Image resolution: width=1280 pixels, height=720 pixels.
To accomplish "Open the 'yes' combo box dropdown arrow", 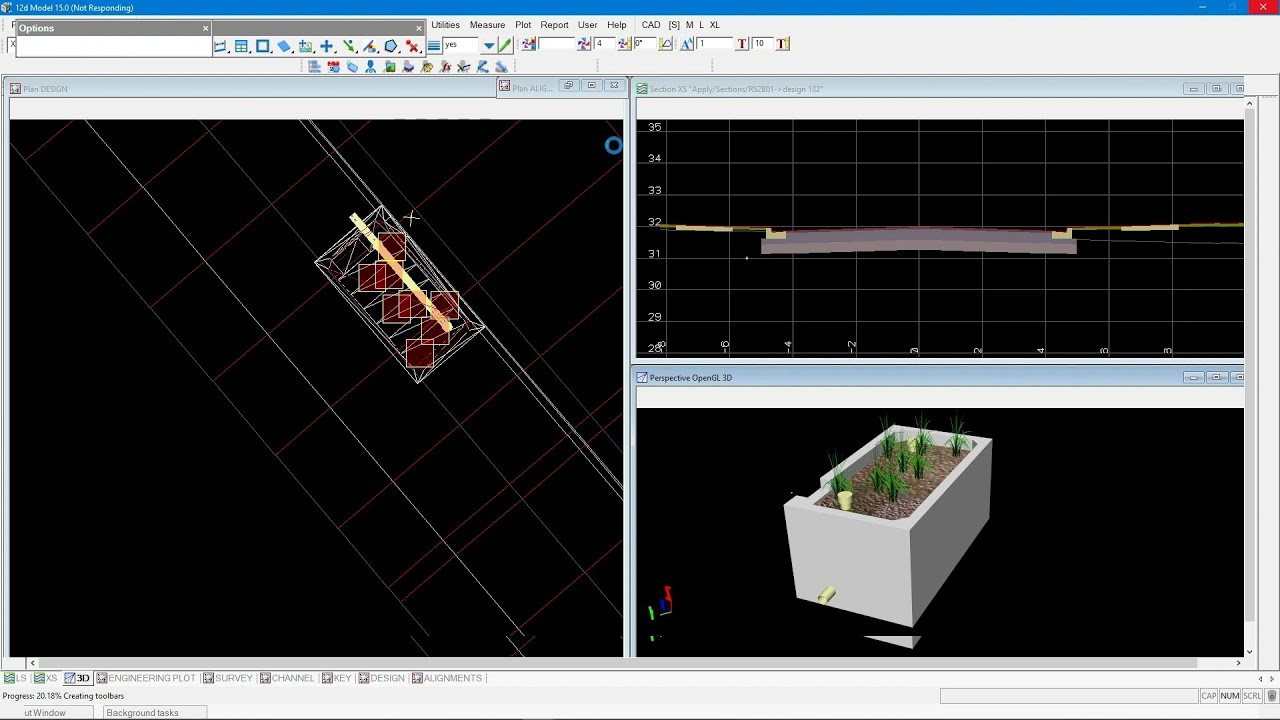I will (x=489, y=45).
